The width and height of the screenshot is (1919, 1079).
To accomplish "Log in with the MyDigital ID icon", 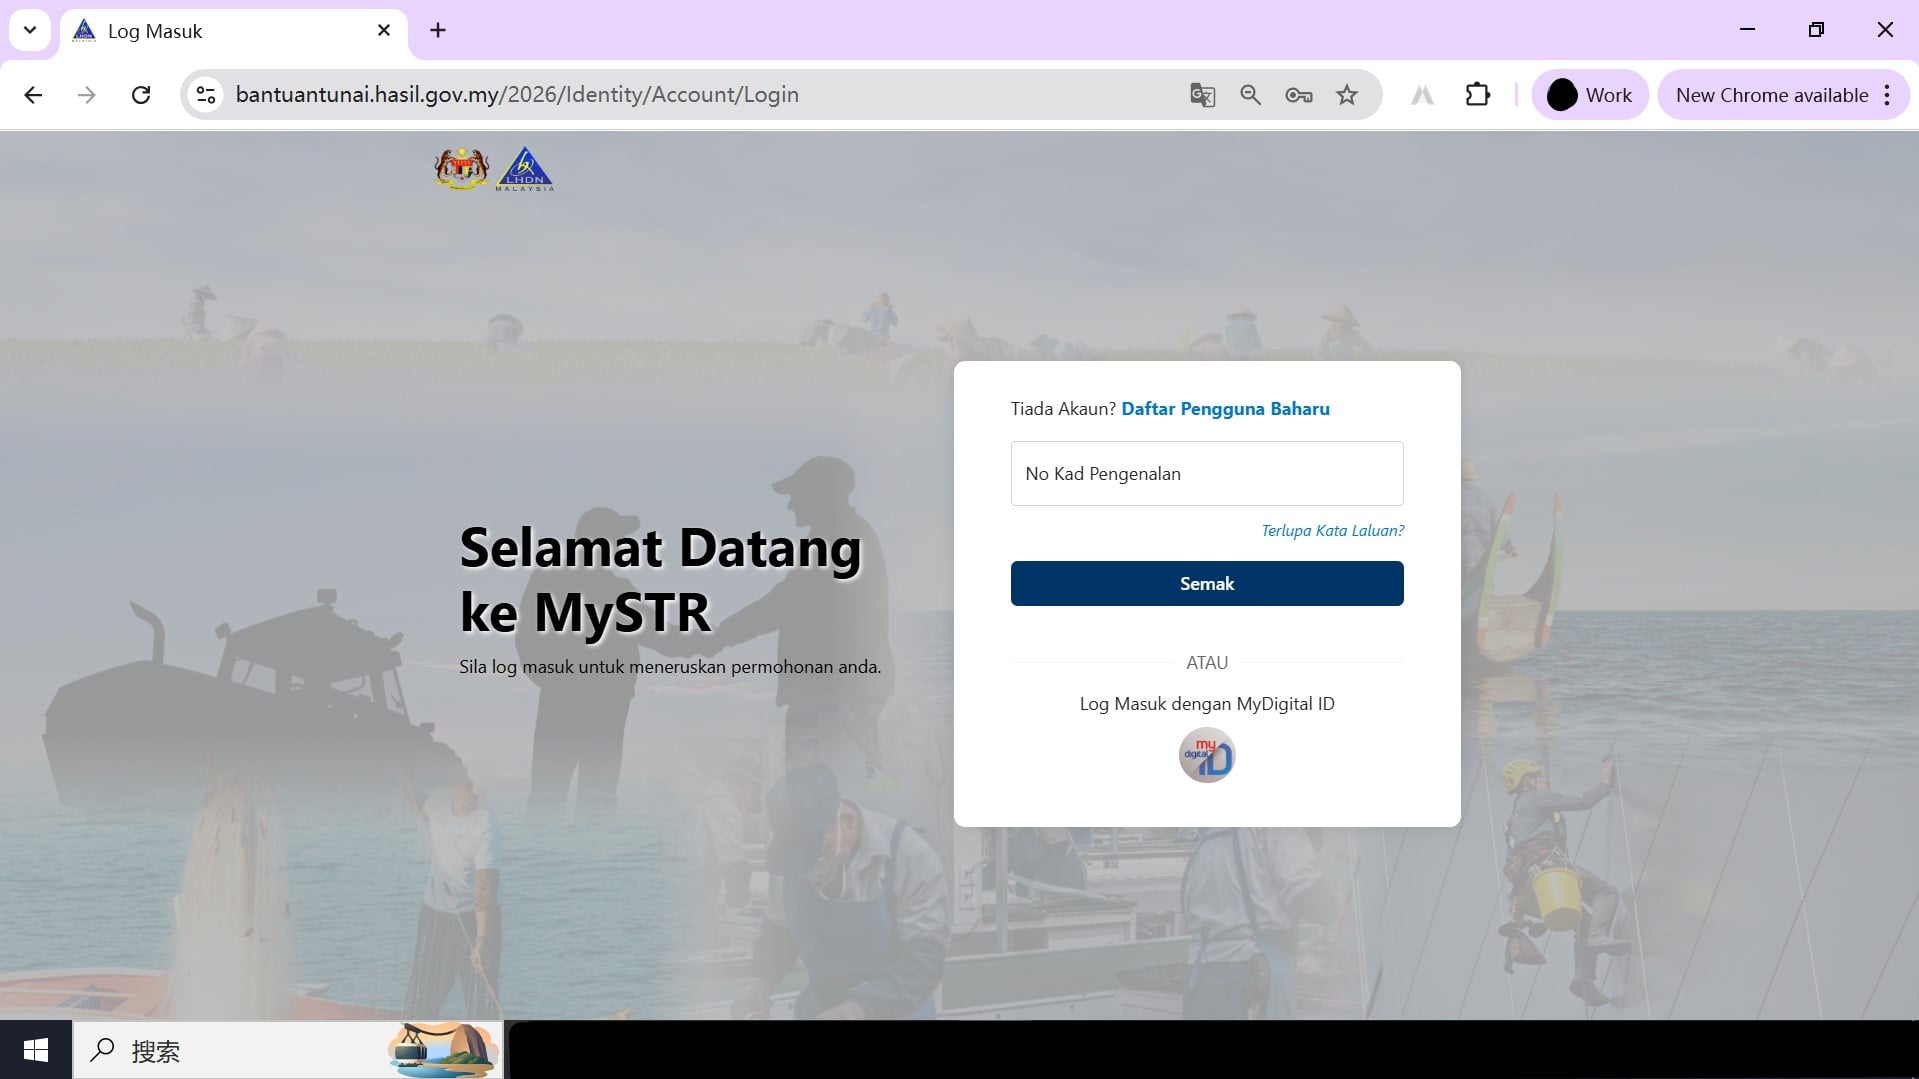I will pos(1207,756).
